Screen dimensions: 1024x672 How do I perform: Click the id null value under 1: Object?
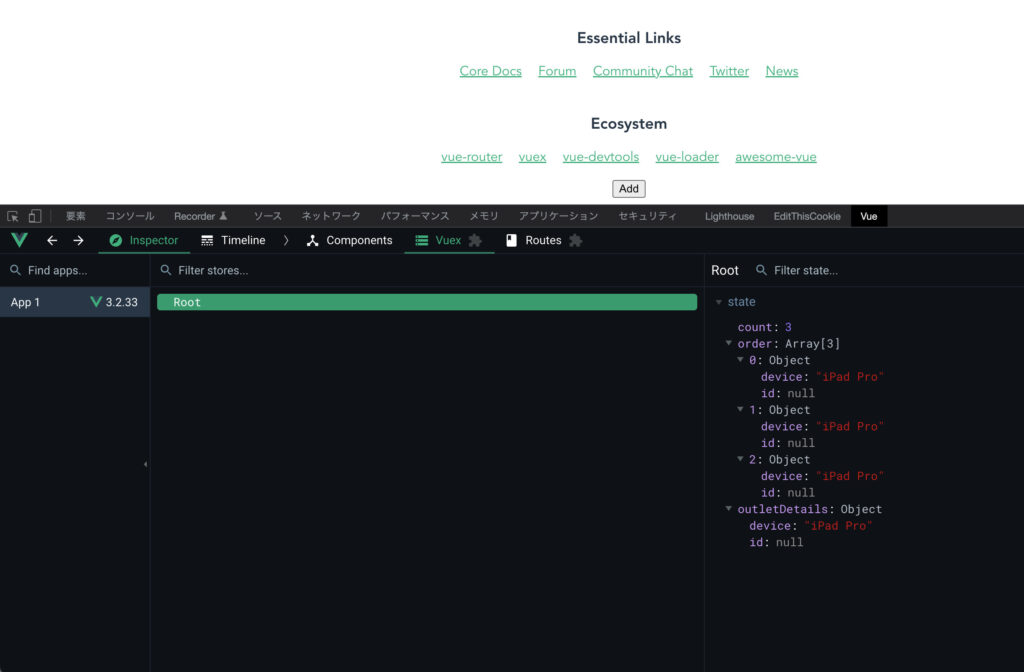coord(801,443)
